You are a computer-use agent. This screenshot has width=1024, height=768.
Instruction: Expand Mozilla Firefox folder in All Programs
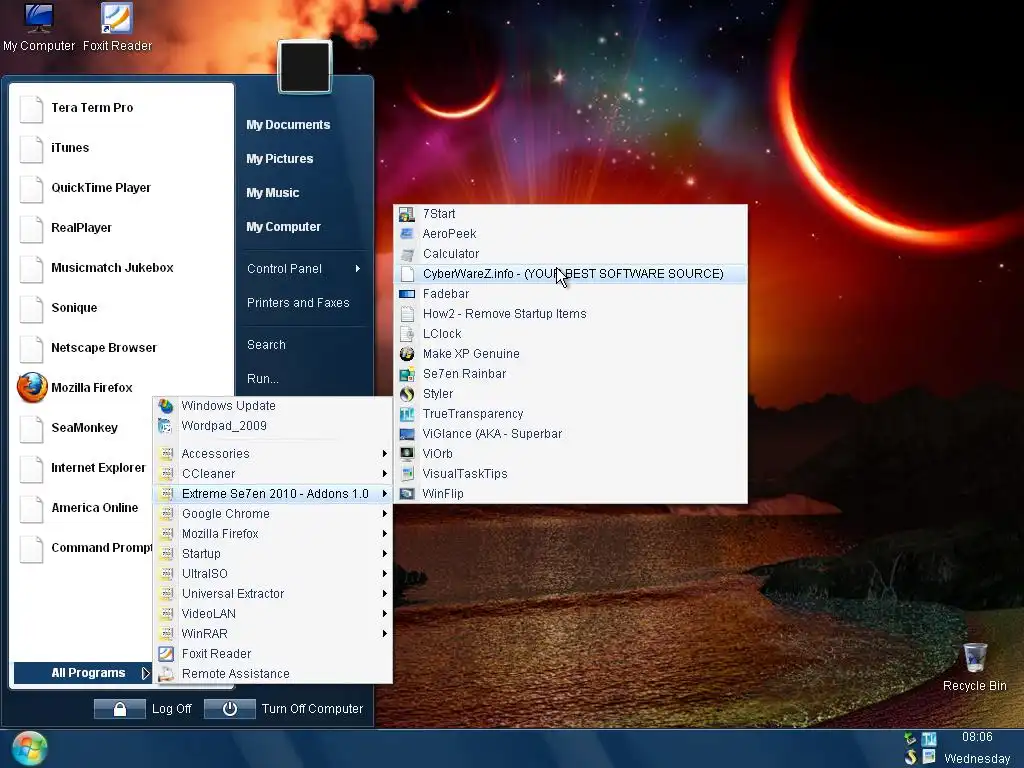(273, 534)
